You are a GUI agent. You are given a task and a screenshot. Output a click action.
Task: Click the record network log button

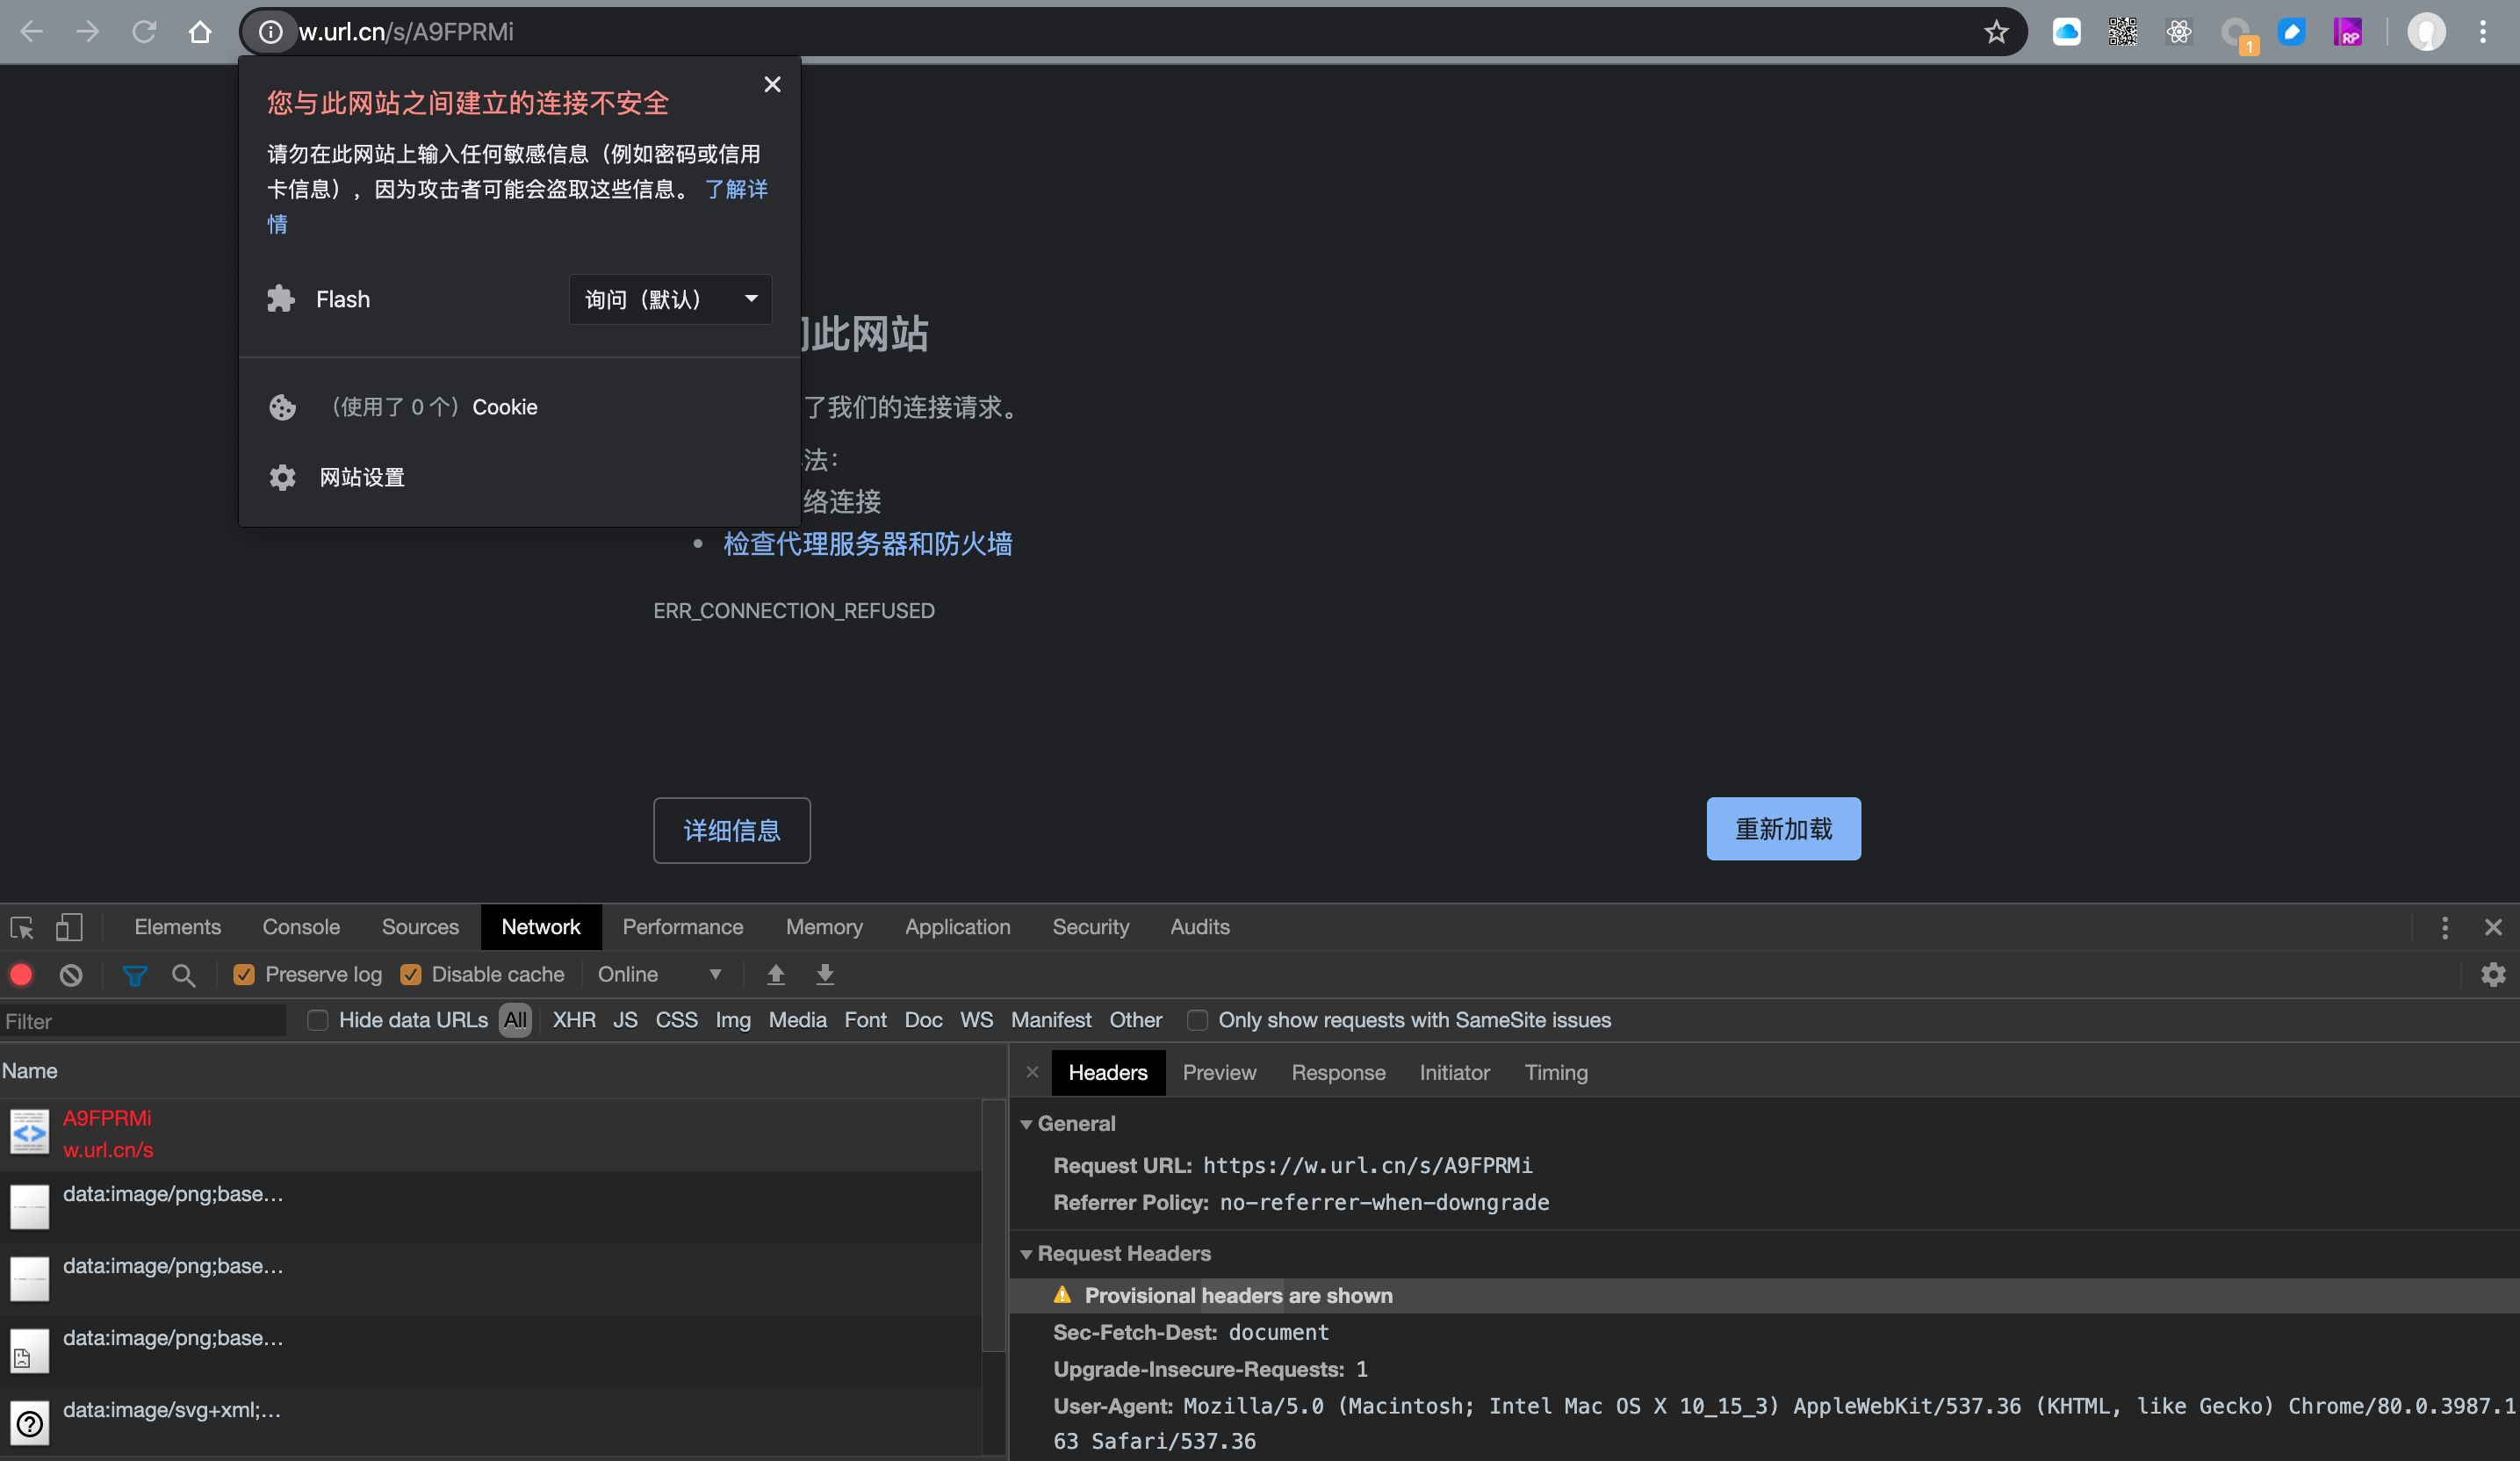coord(21,974)
